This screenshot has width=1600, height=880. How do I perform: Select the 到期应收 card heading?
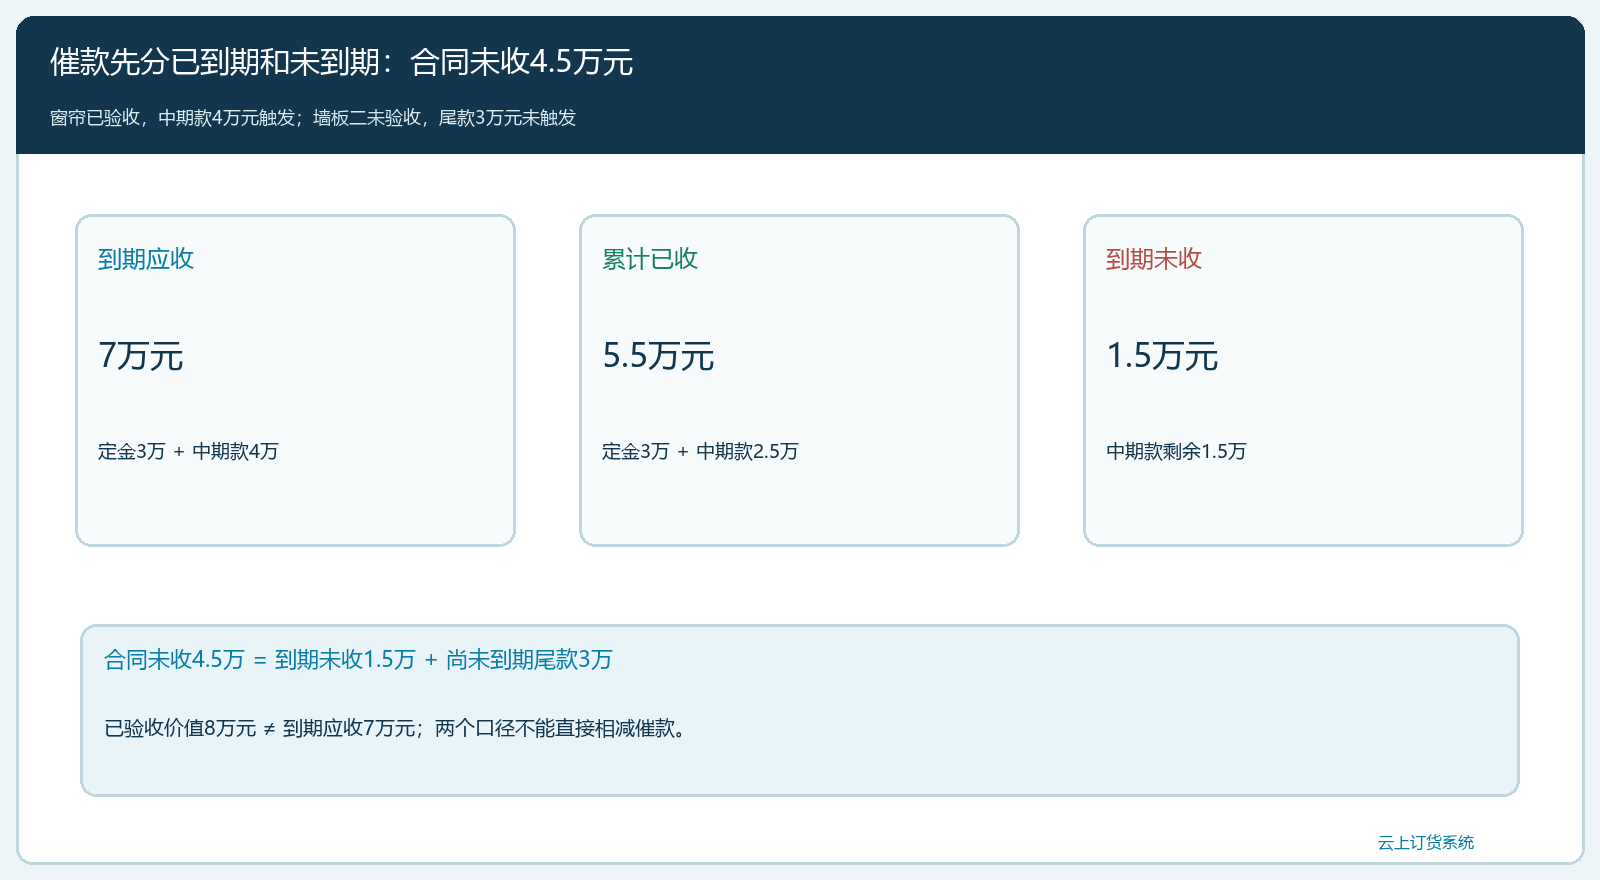(x=146, y=259)
